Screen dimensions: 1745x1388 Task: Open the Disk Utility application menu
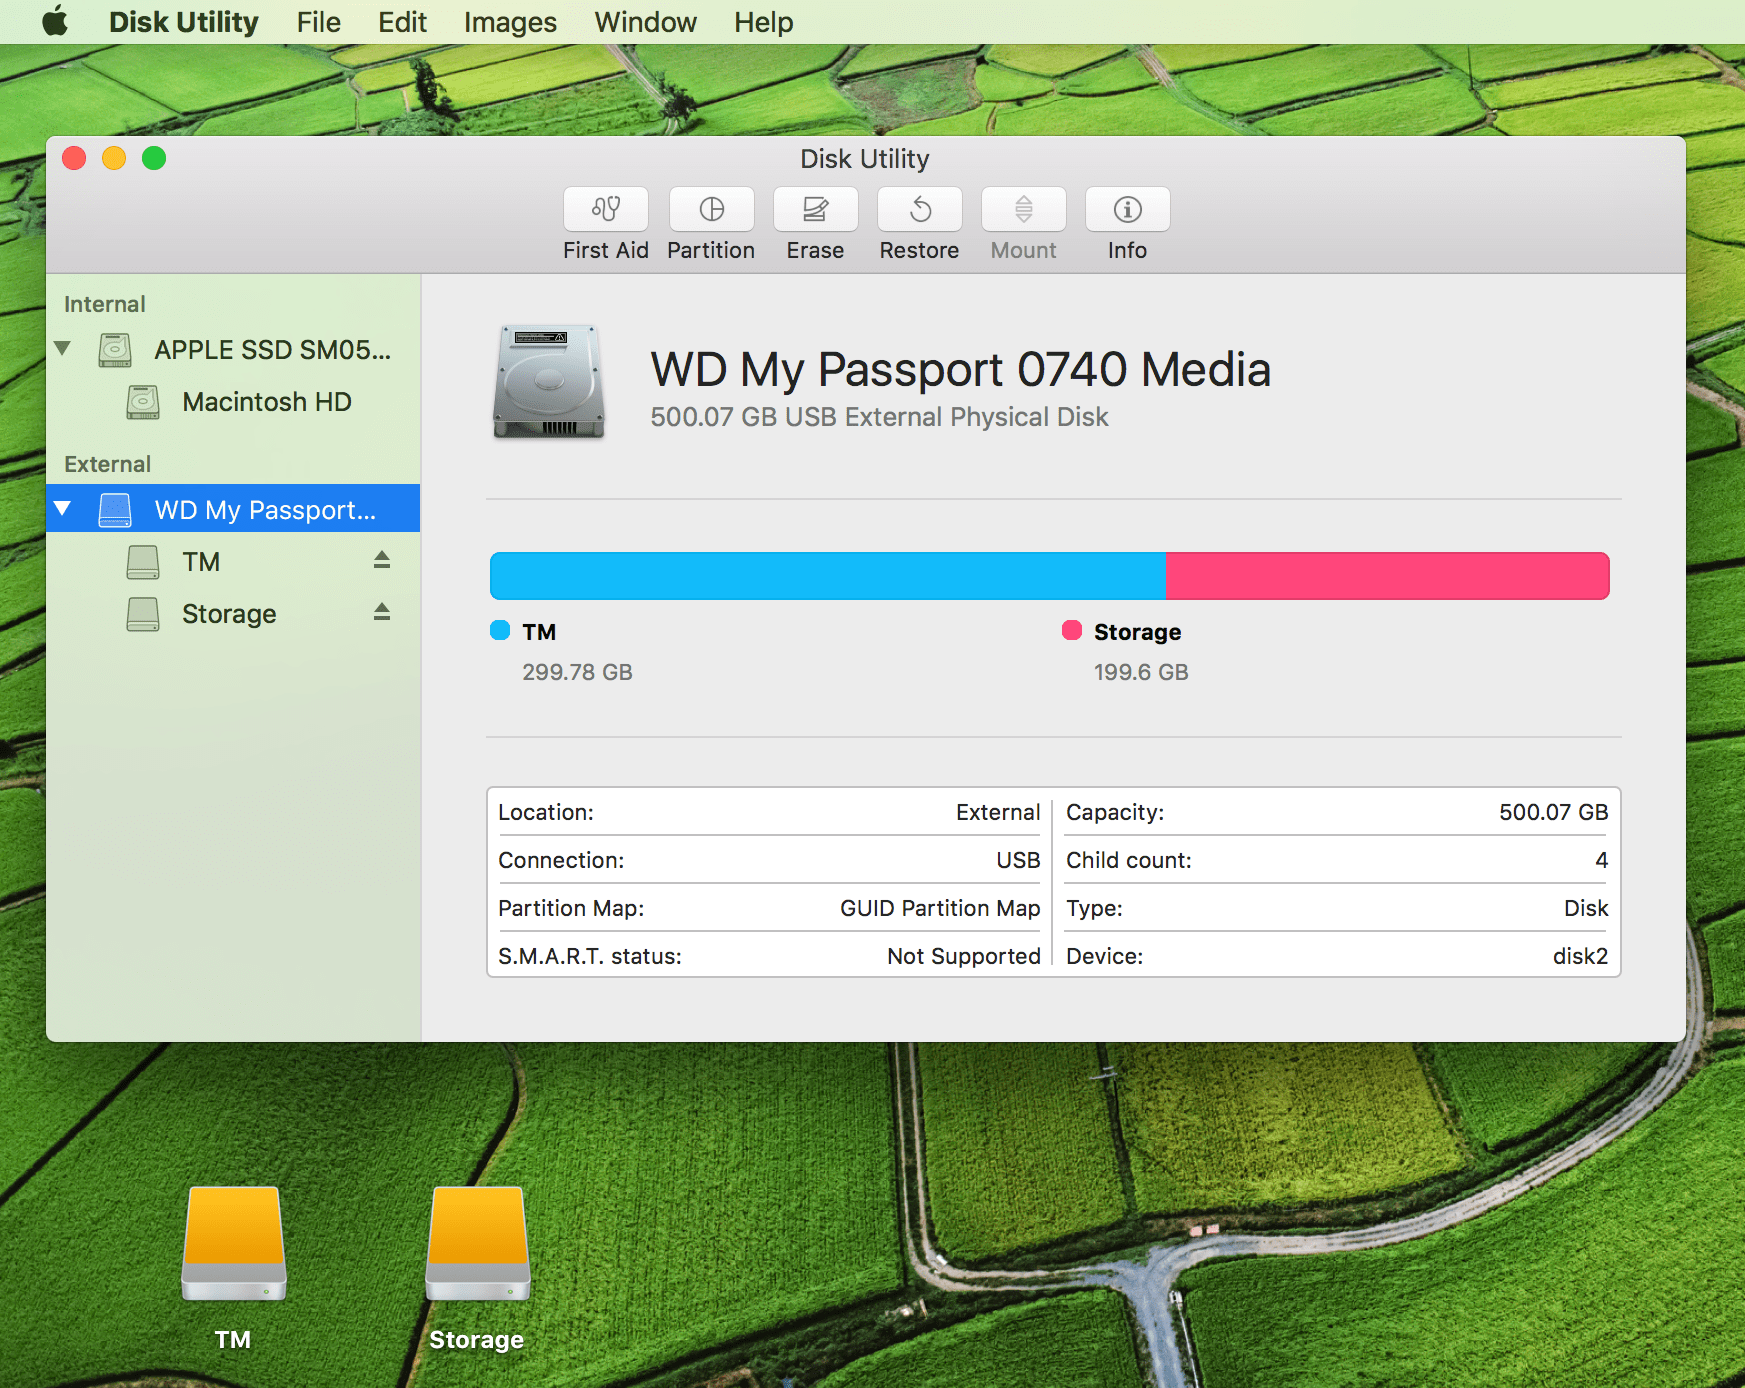[x=183, y=22]
